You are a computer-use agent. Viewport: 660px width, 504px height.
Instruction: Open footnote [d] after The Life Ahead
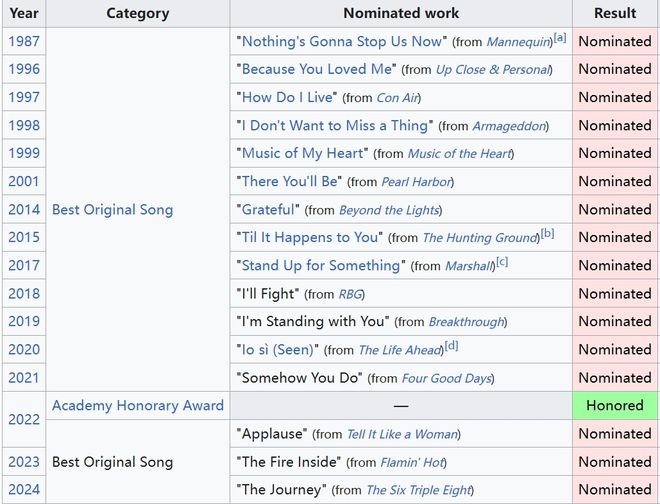click(451, 345)
